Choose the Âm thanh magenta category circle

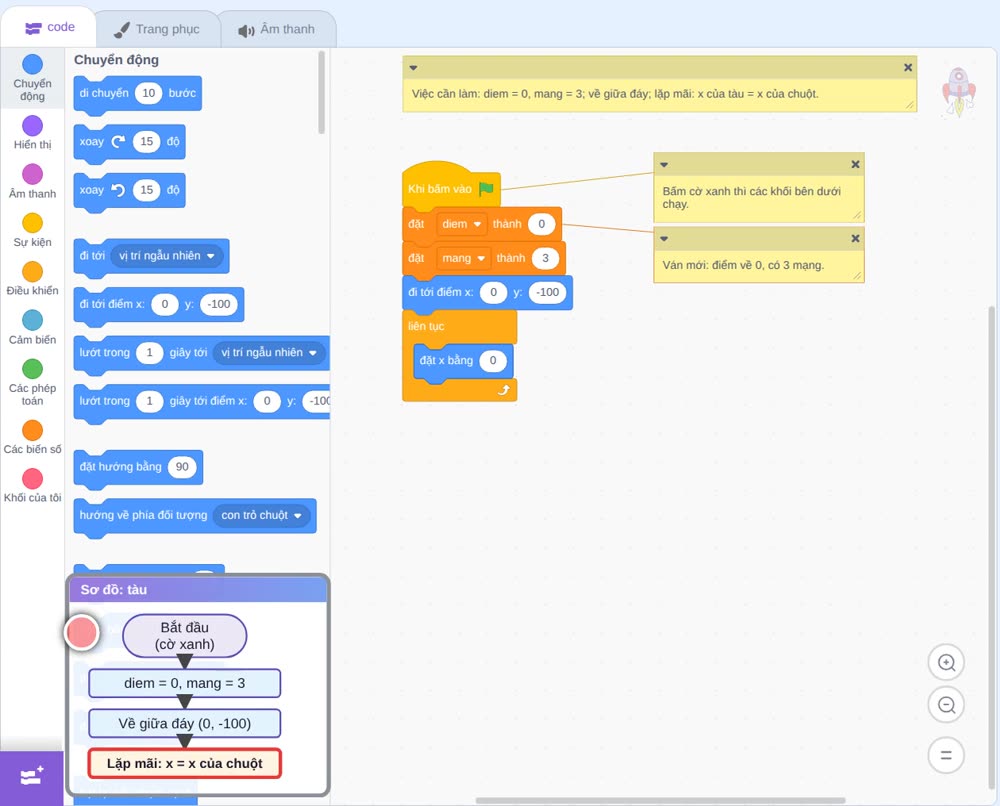pyautogui.click(x=33, y=174)
